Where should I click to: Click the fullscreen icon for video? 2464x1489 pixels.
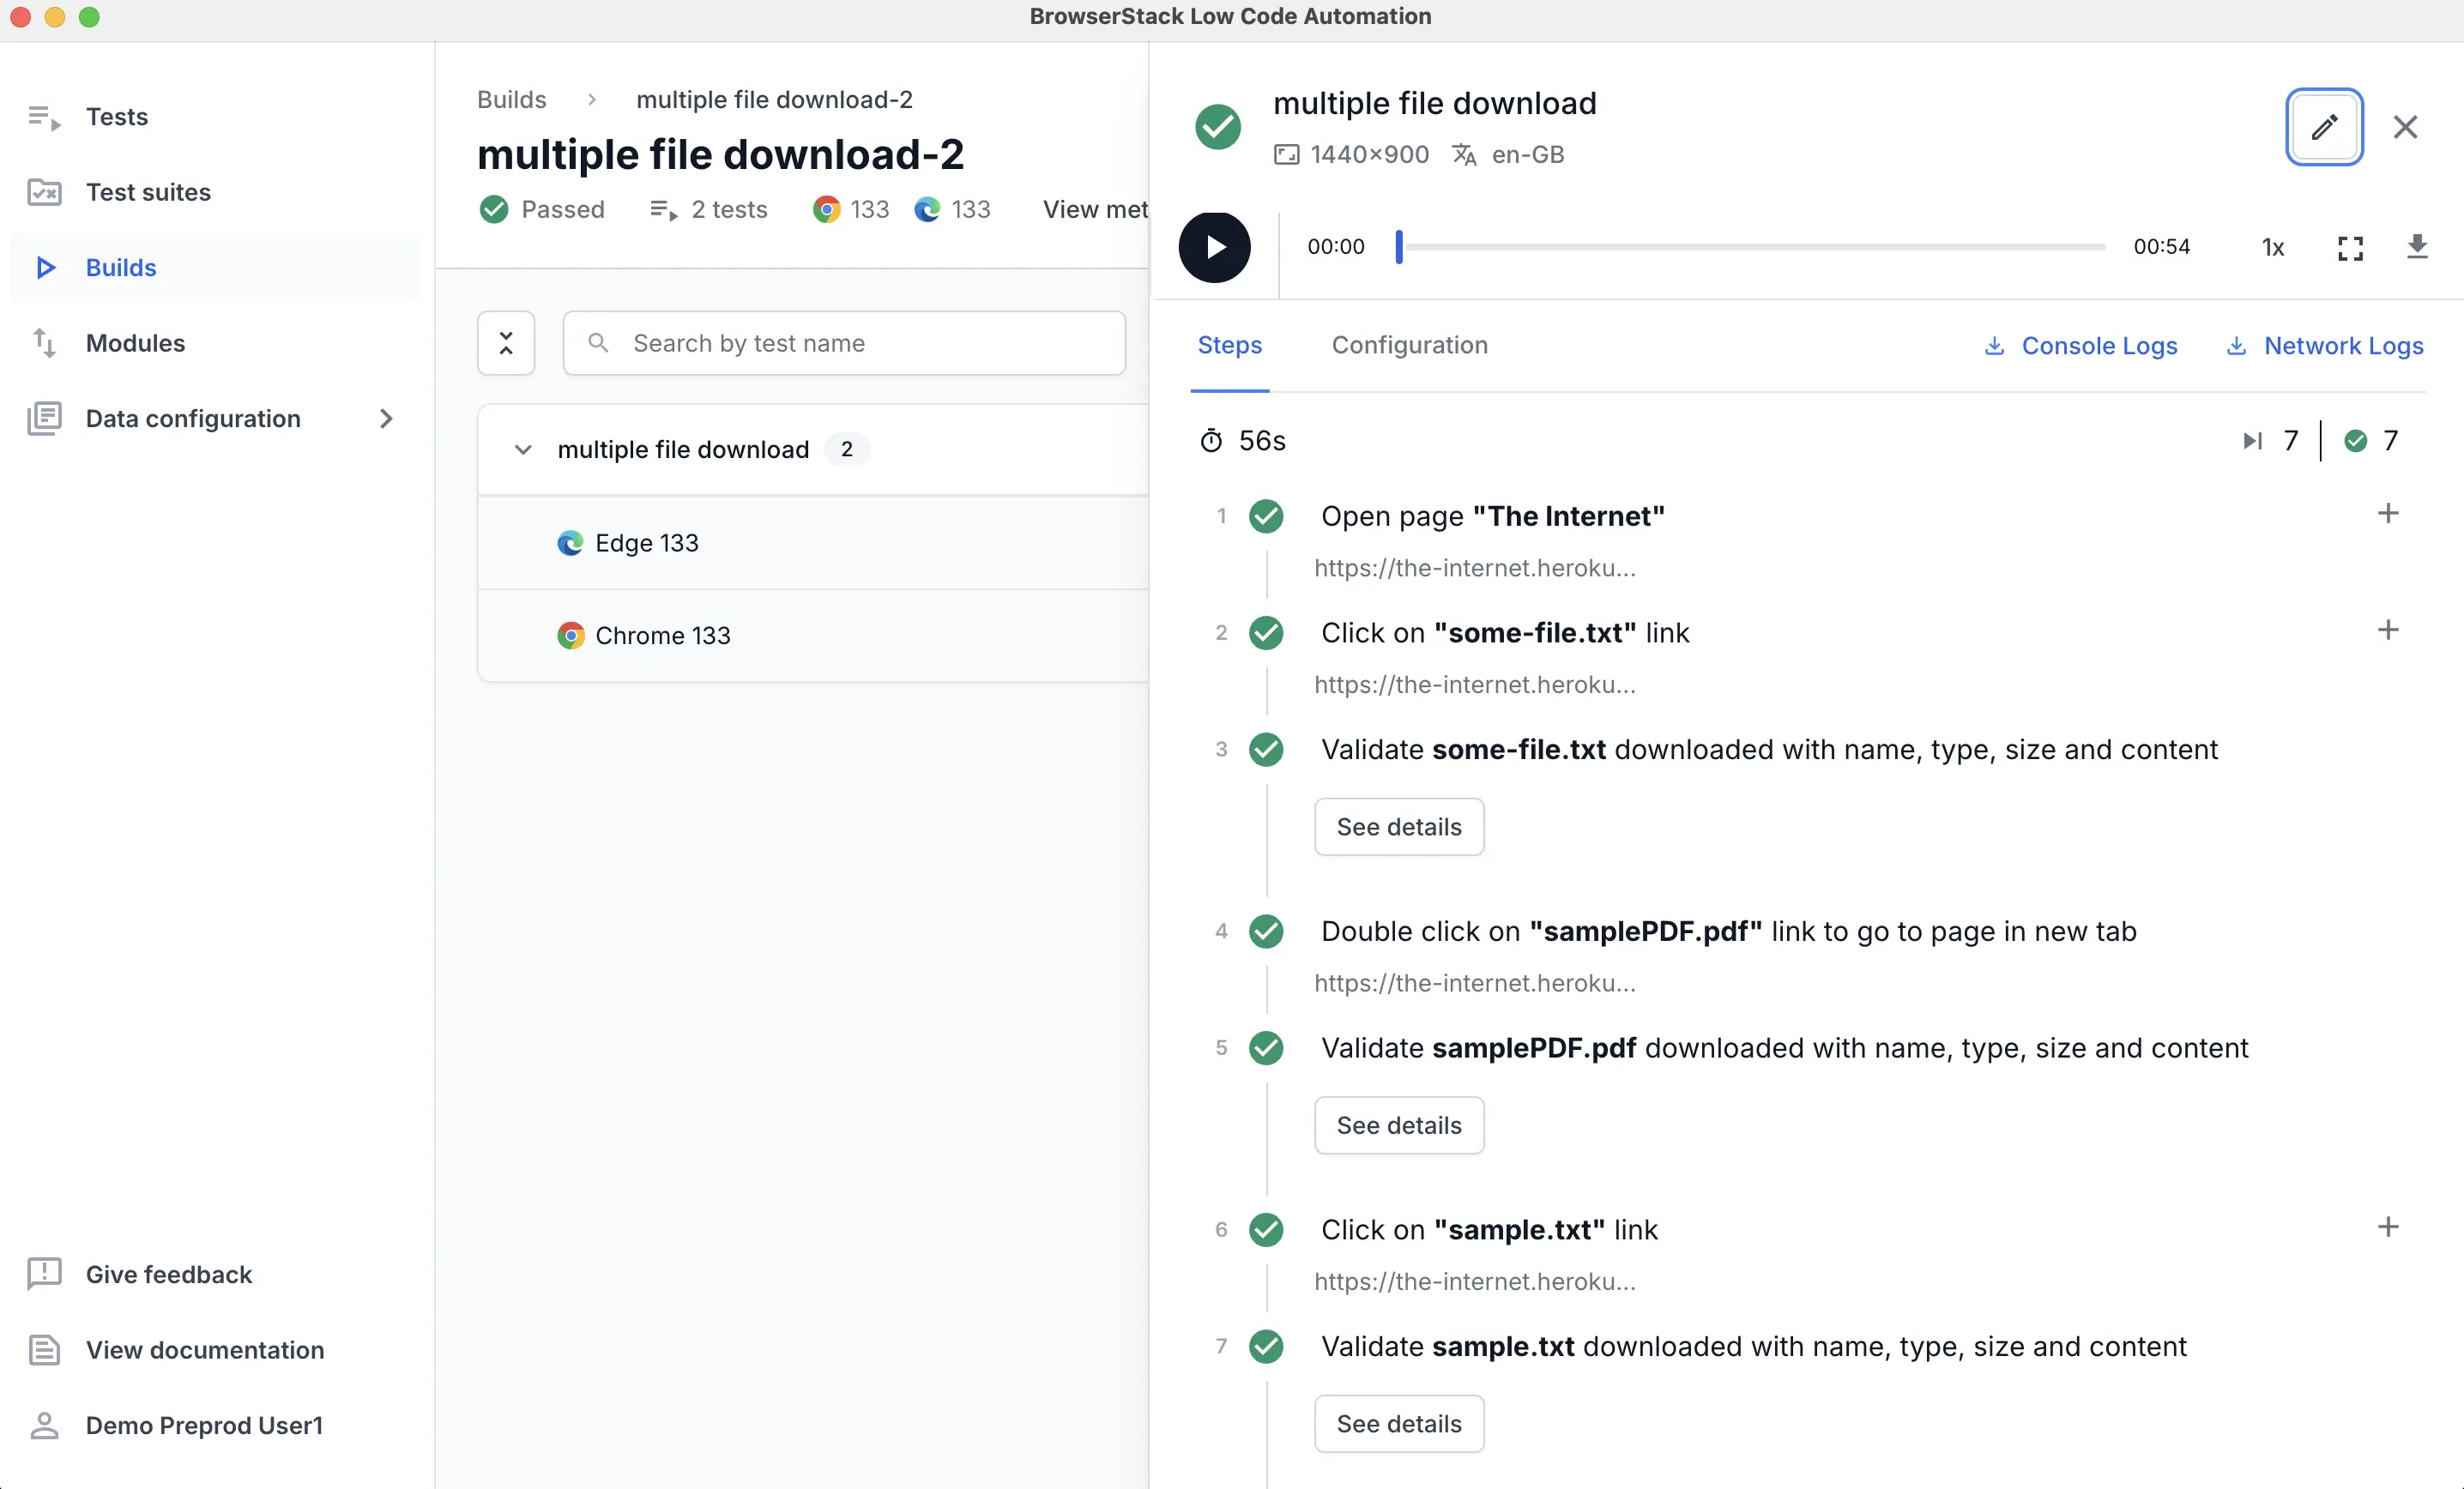click(2350, 244)
